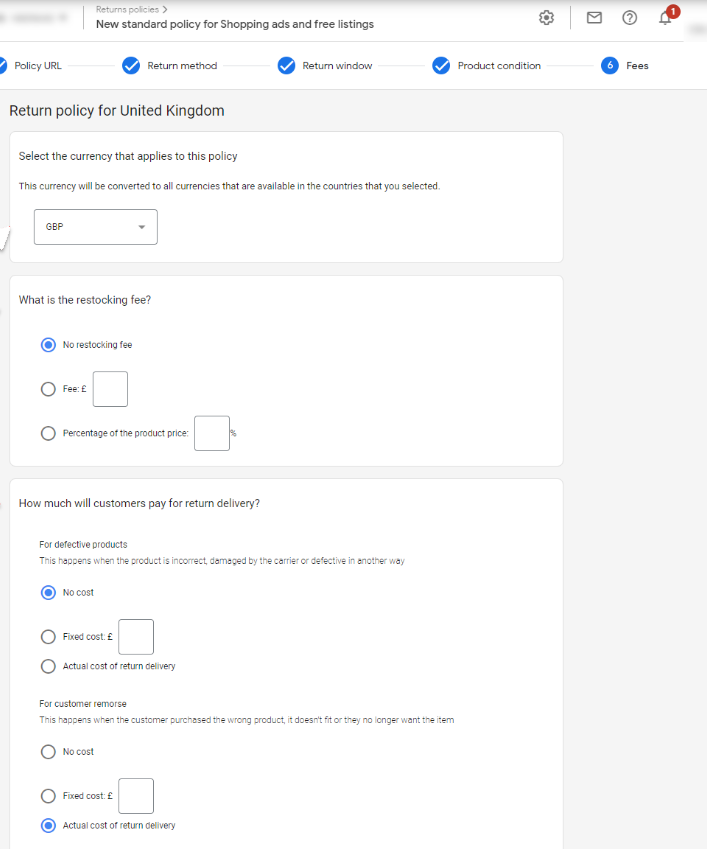Select Actual cost for defective products
This screenshot has width=707, height=849.
48,666
